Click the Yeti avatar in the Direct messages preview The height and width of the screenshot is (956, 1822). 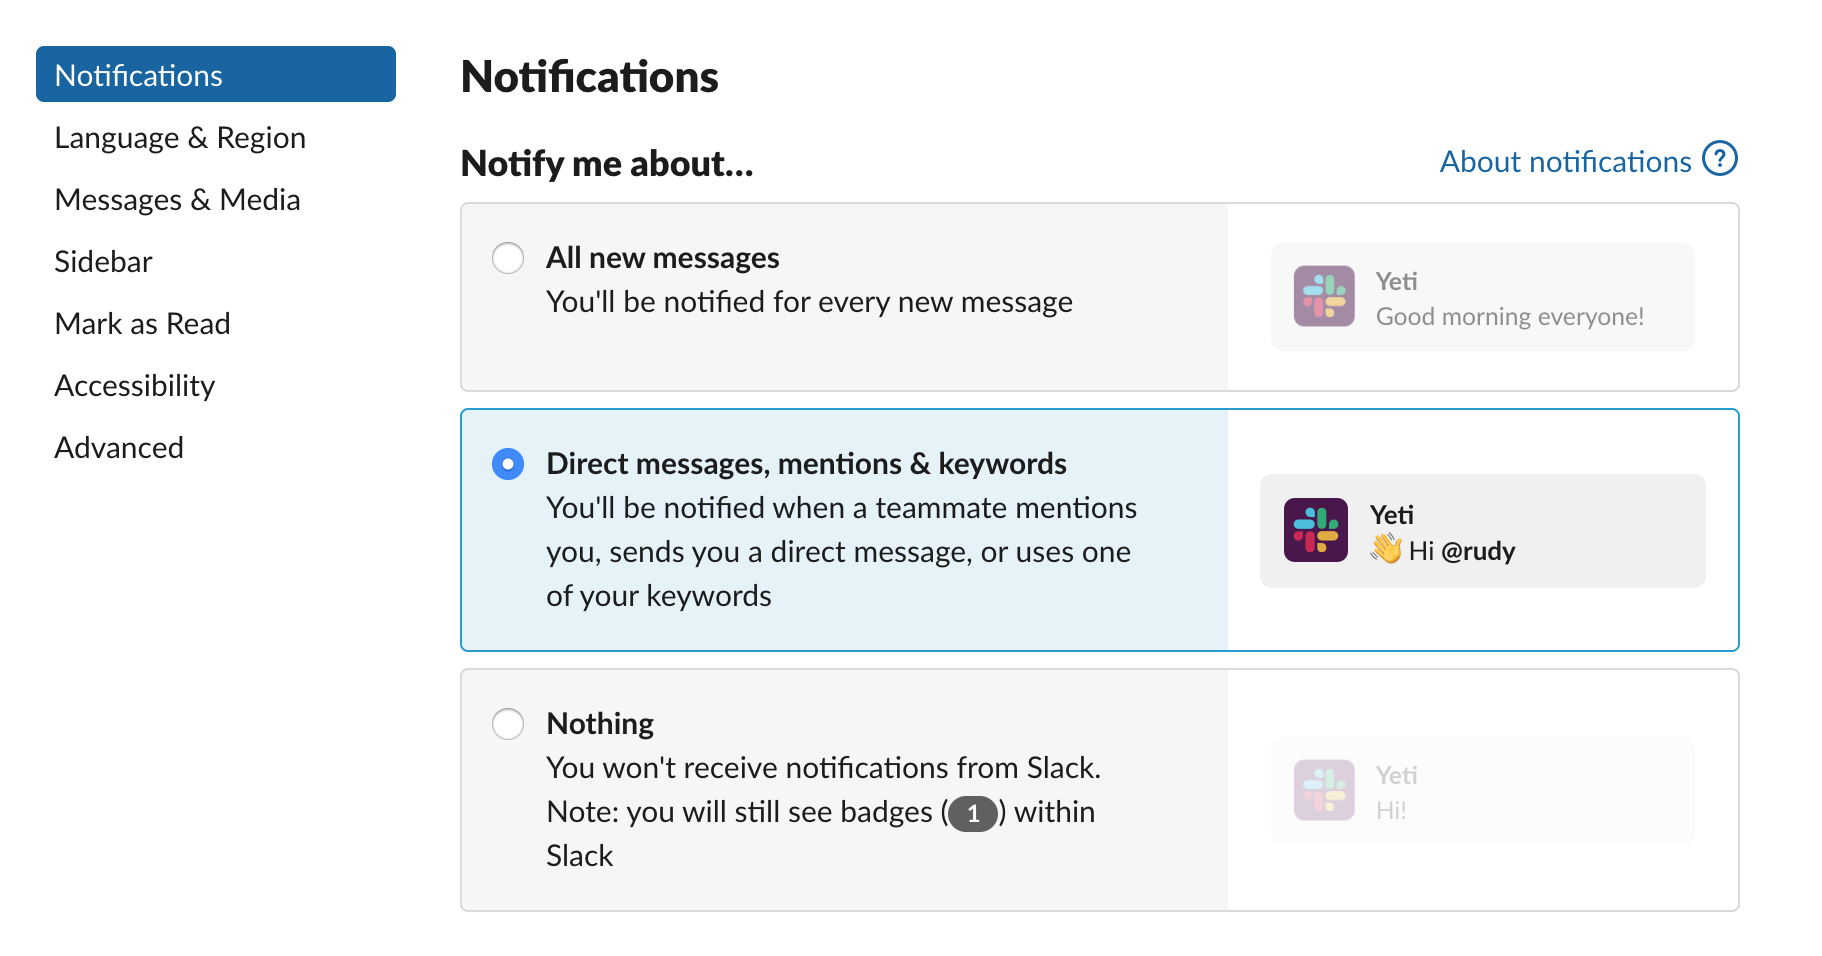tap(1315, 531)
